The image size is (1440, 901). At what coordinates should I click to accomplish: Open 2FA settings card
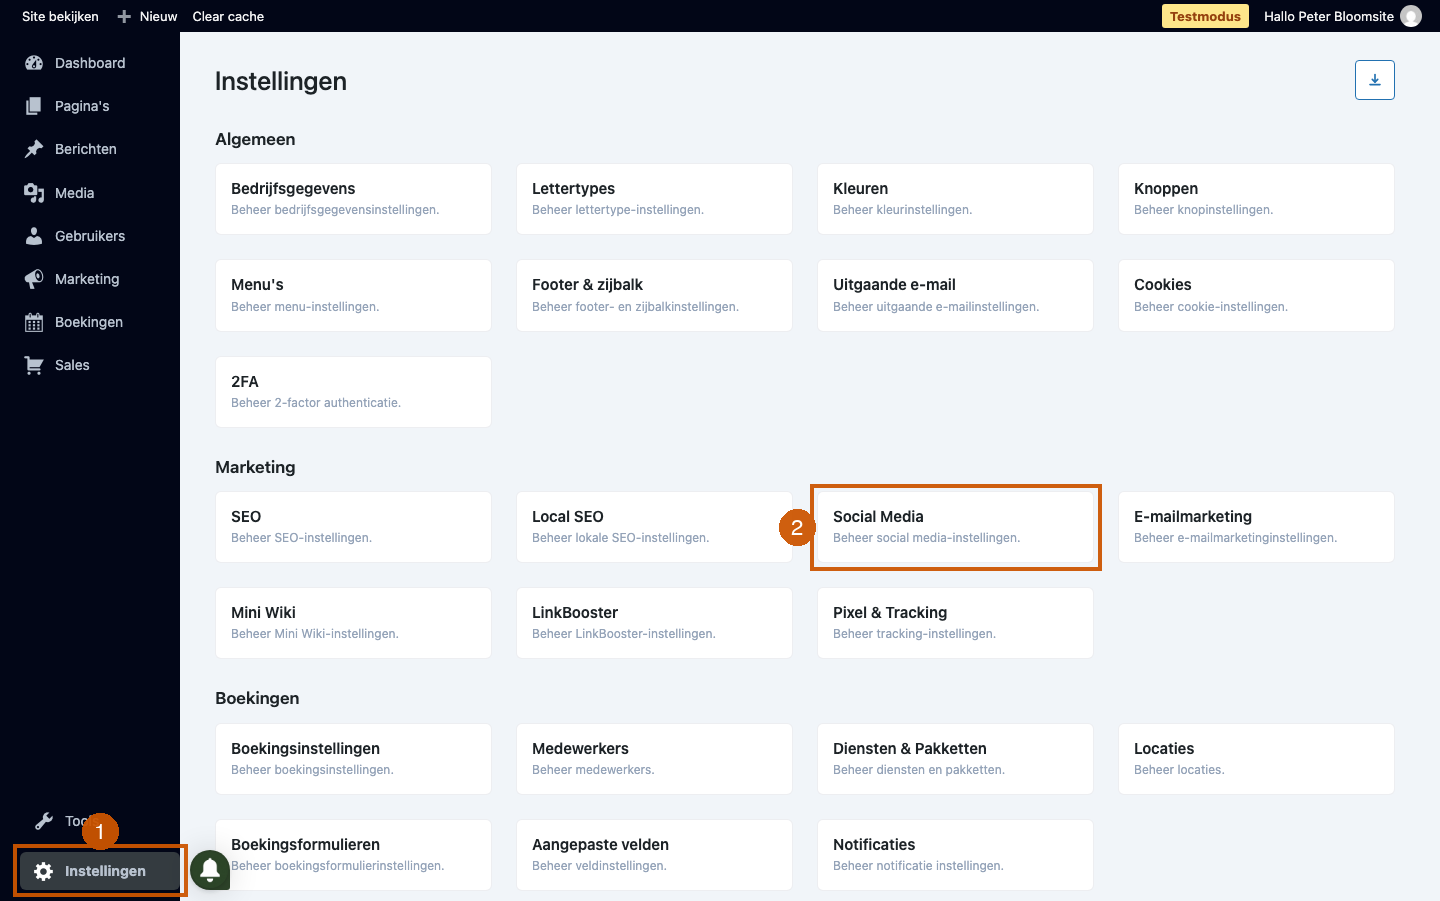pos(353,392)
